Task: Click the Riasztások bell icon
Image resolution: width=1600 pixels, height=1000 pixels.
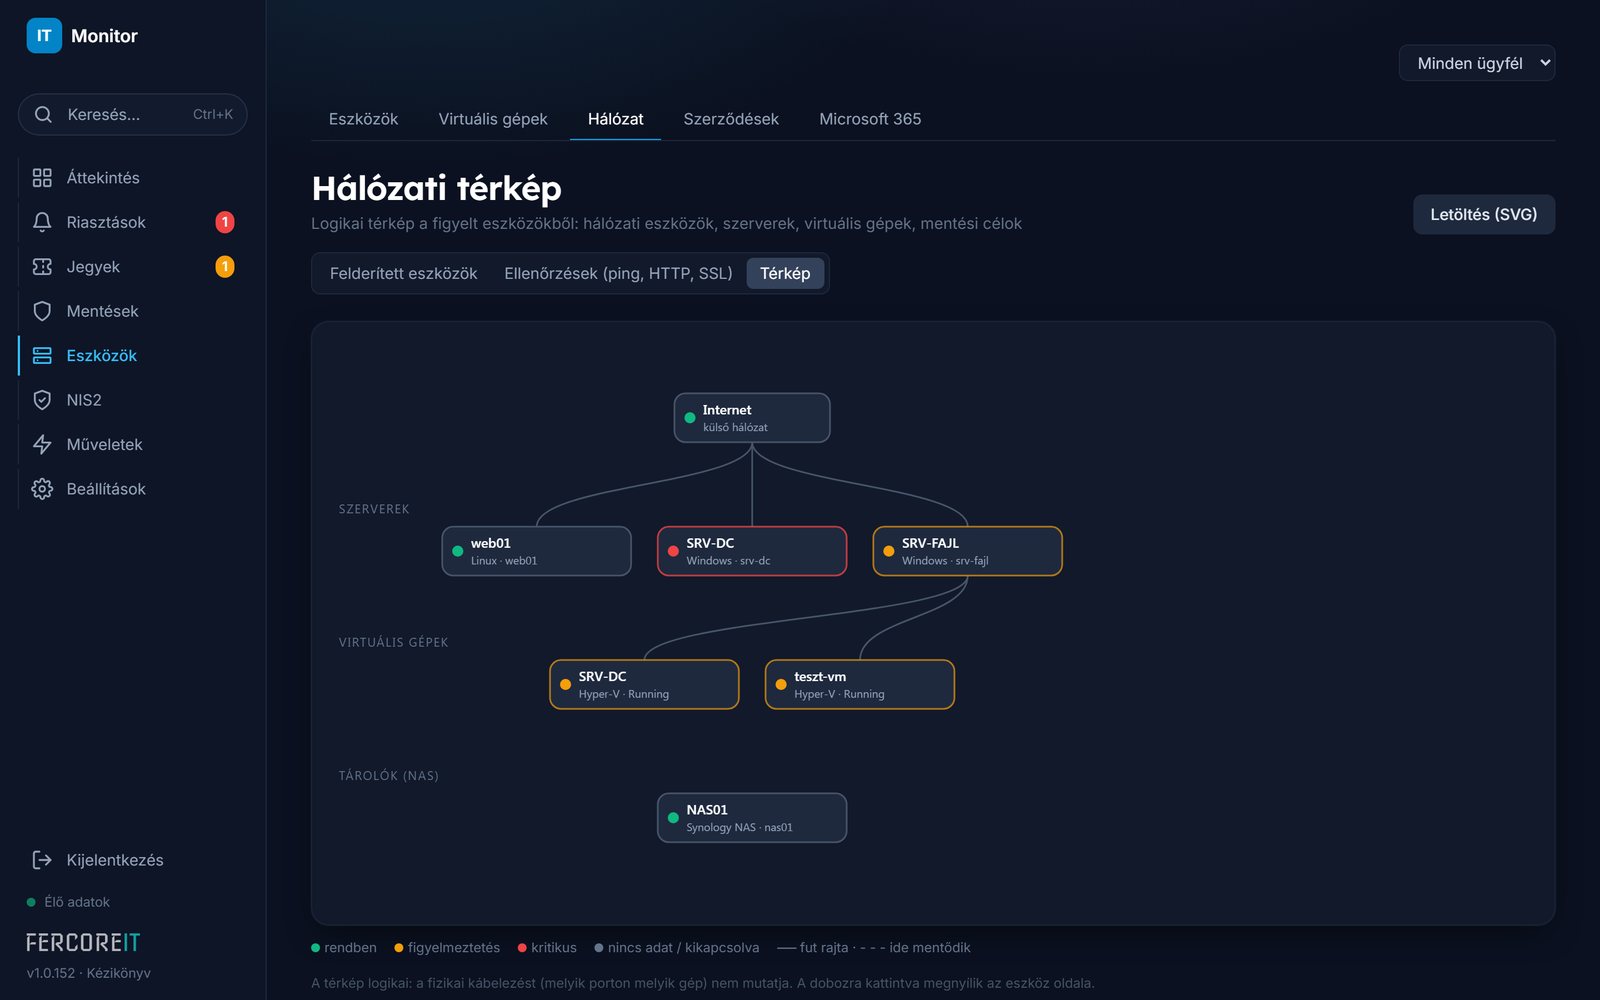Action: [x=42, y=222]
